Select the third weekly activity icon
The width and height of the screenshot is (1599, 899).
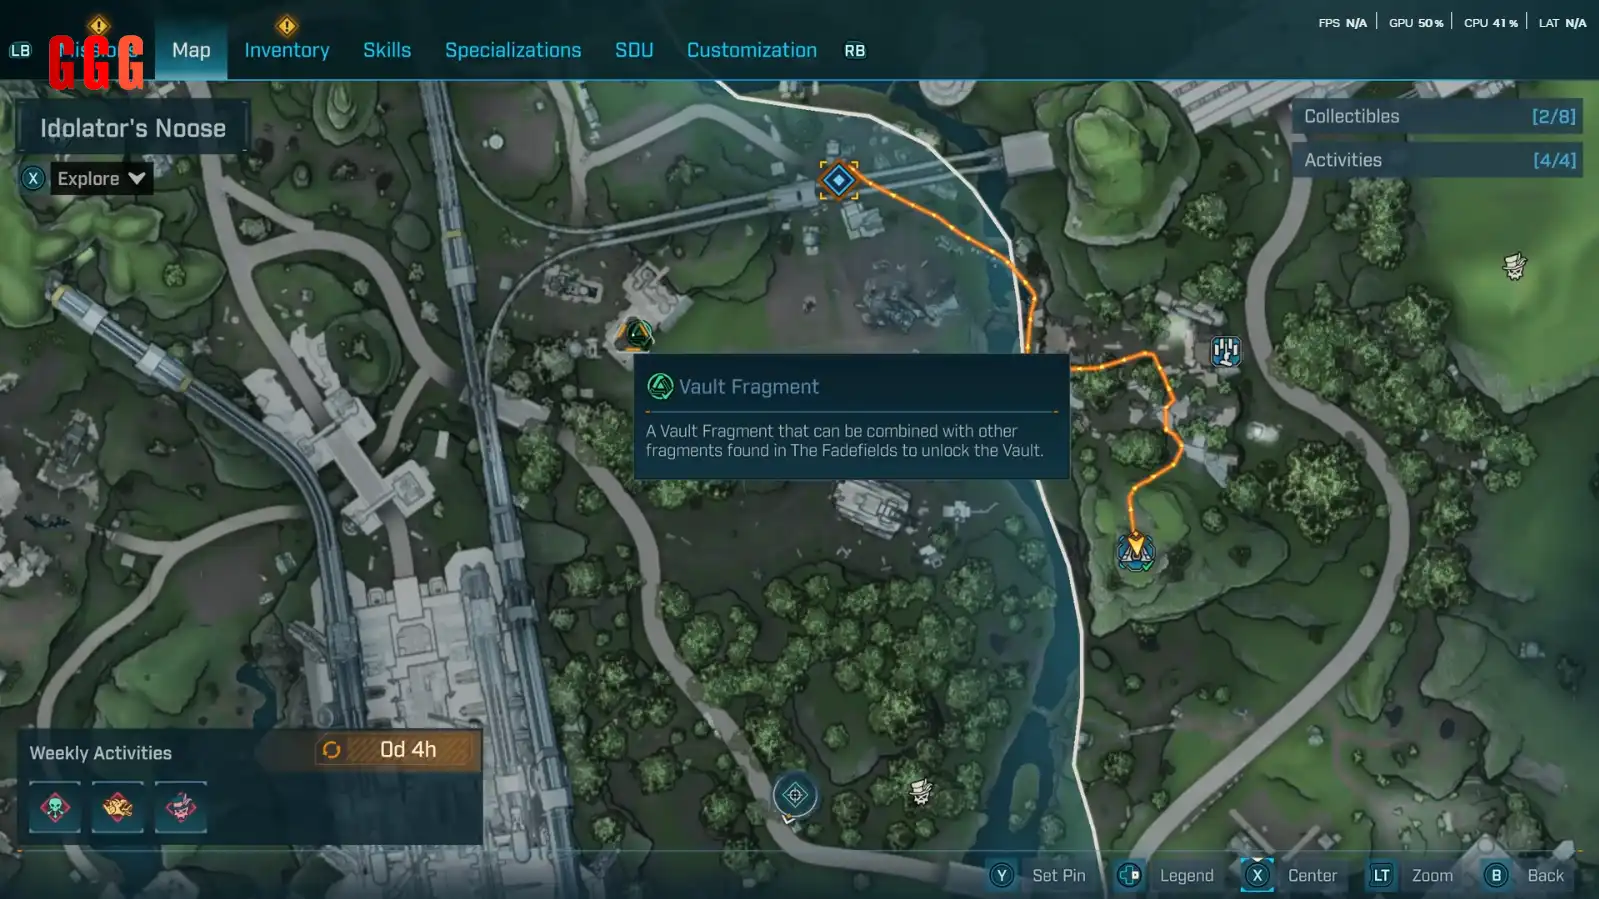[x=181, y=807]
